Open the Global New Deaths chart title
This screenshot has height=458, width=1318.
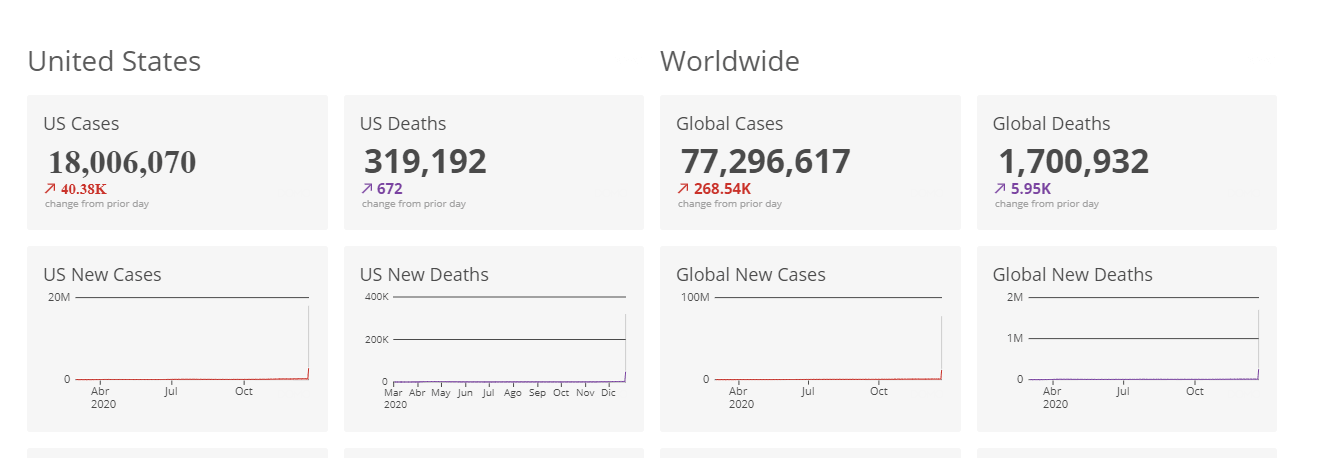1072,275
